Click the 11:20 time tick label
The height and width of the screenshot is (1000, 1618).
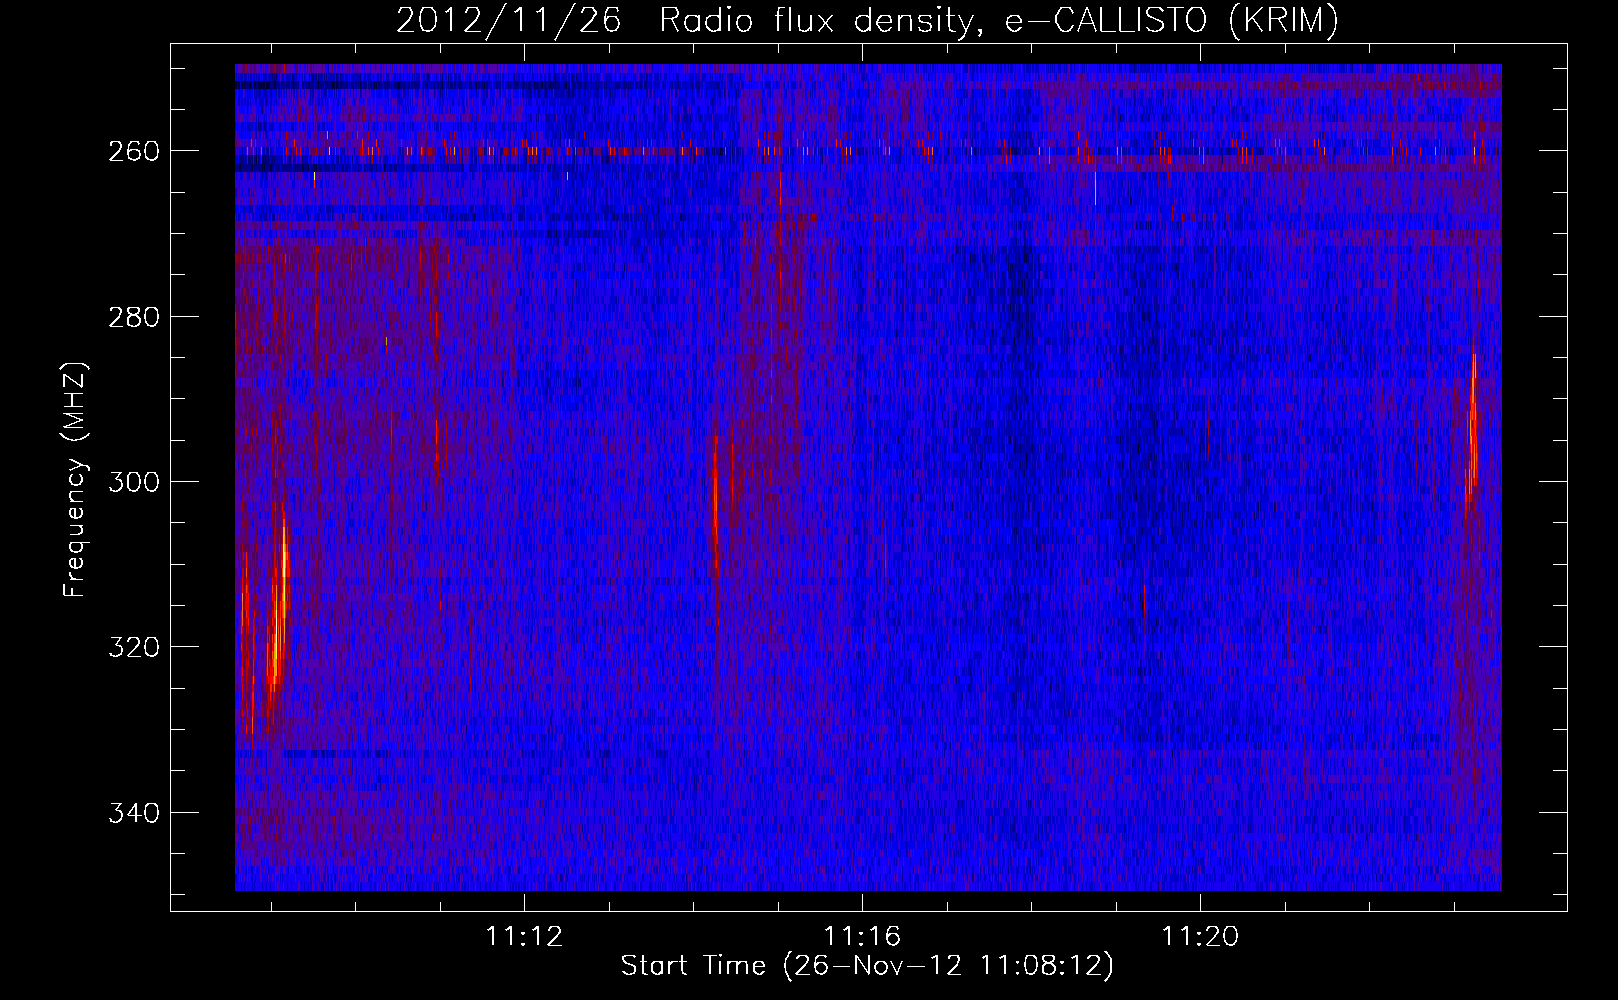(x=1199, y=937)
